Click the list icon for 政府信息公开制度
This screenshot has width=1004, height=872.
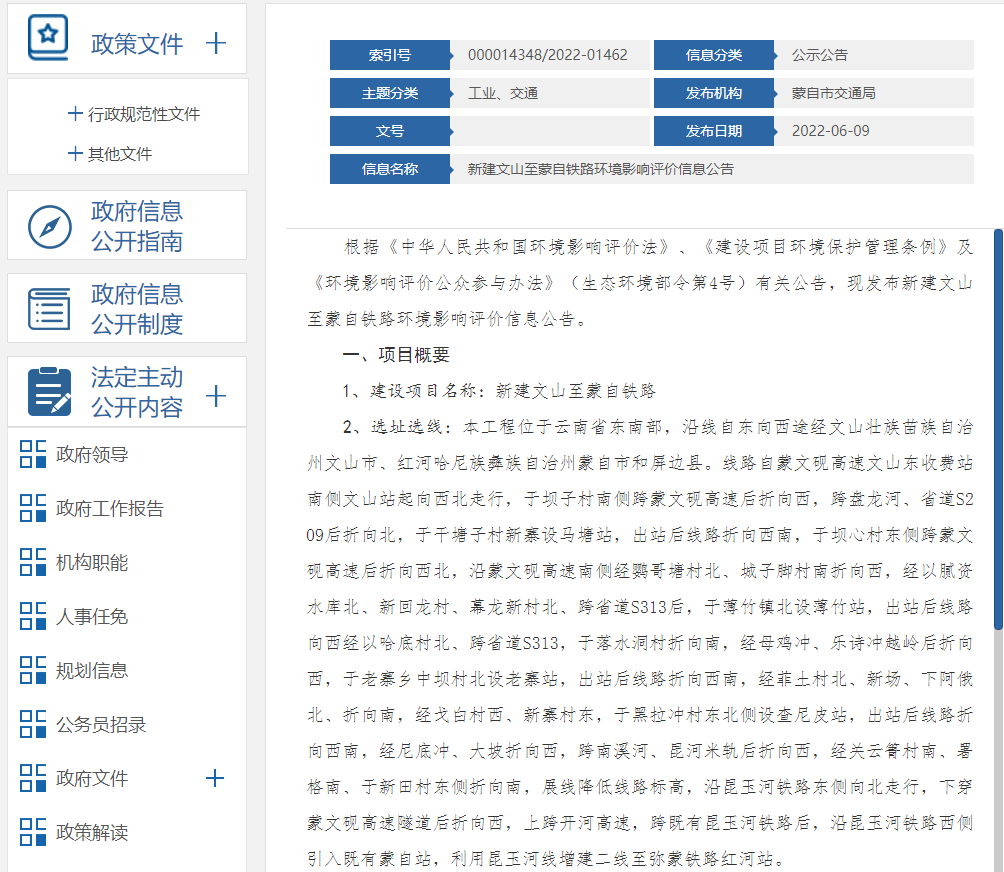pos(49,309)
